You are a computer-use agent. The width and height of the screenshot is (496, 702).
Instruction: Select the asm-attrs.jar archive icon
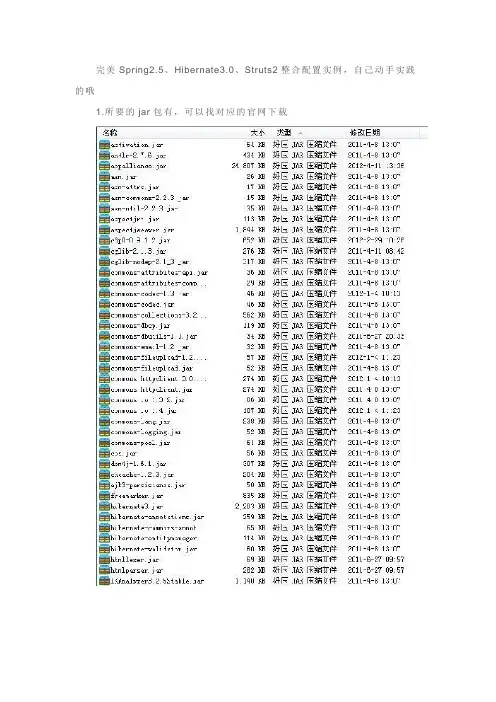tap(104, 187)
